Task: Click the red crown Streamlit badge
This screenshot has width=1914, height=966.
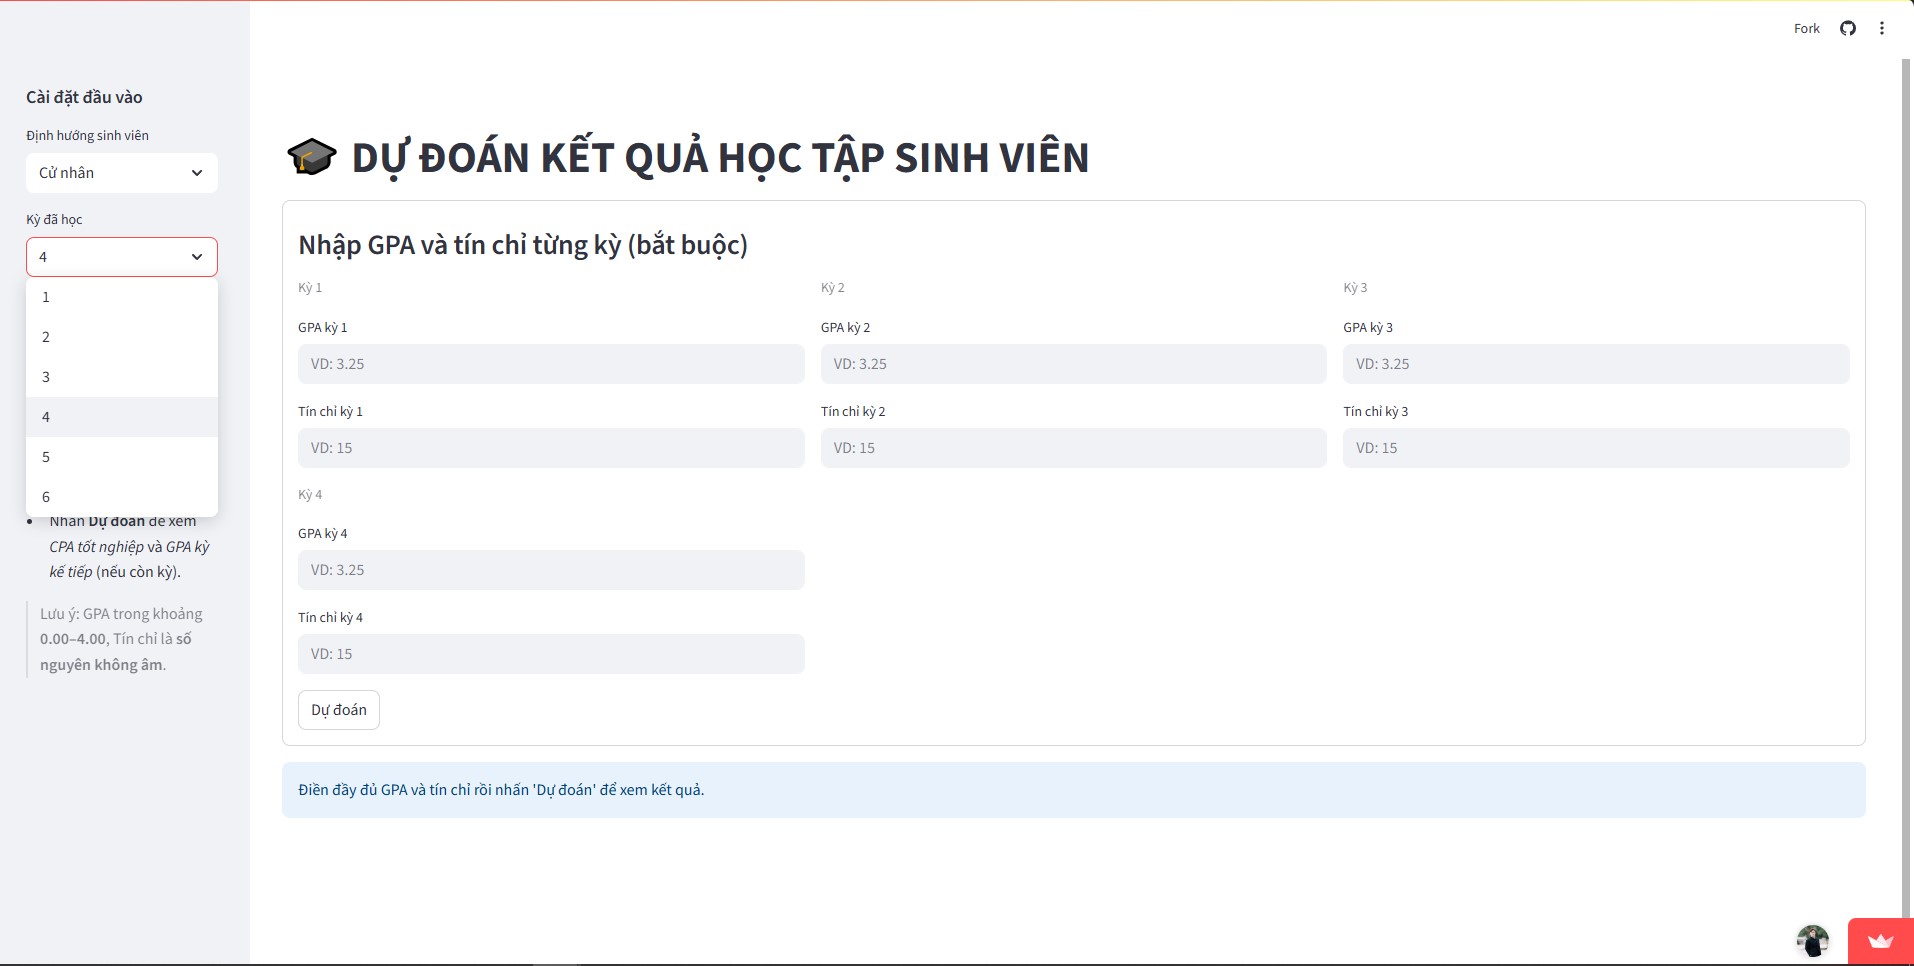Action: pyautogui.click(x=1880, y=941)
